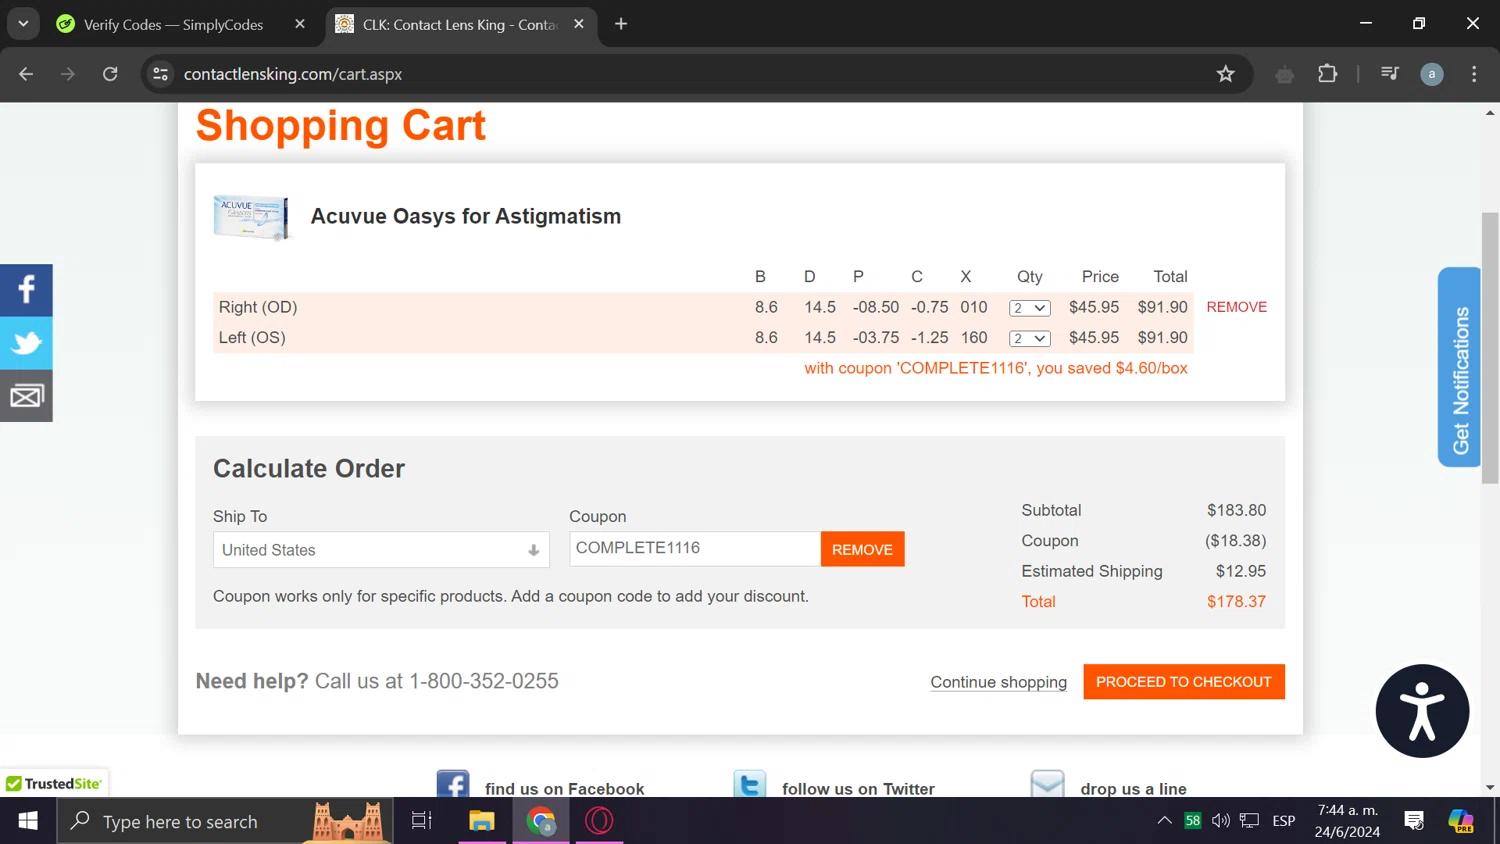Click the Estimated Shipping $12.95 value
Viewport: 1500px width, 844px height.
click(1241, 571)
